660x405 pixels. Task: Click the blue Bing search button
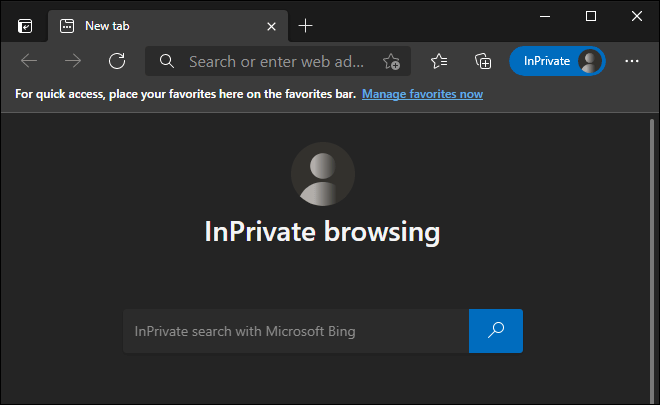point(496,331)
